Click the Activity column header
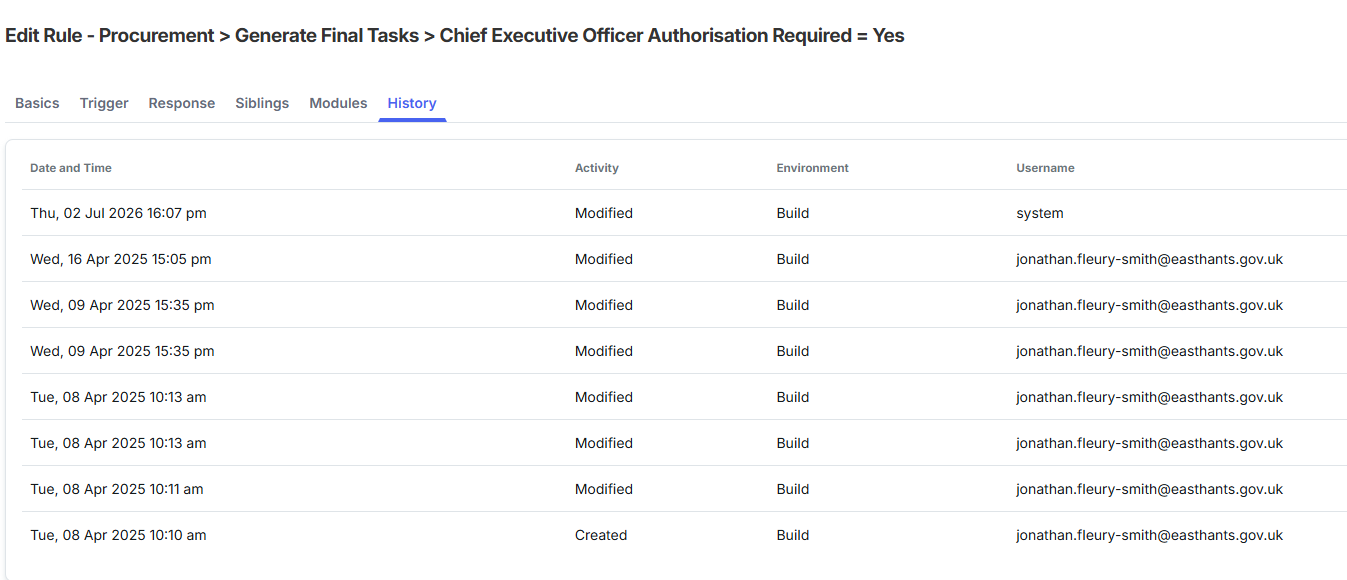This screenshot has height=580, width=1347. click(x=597, y=168)
